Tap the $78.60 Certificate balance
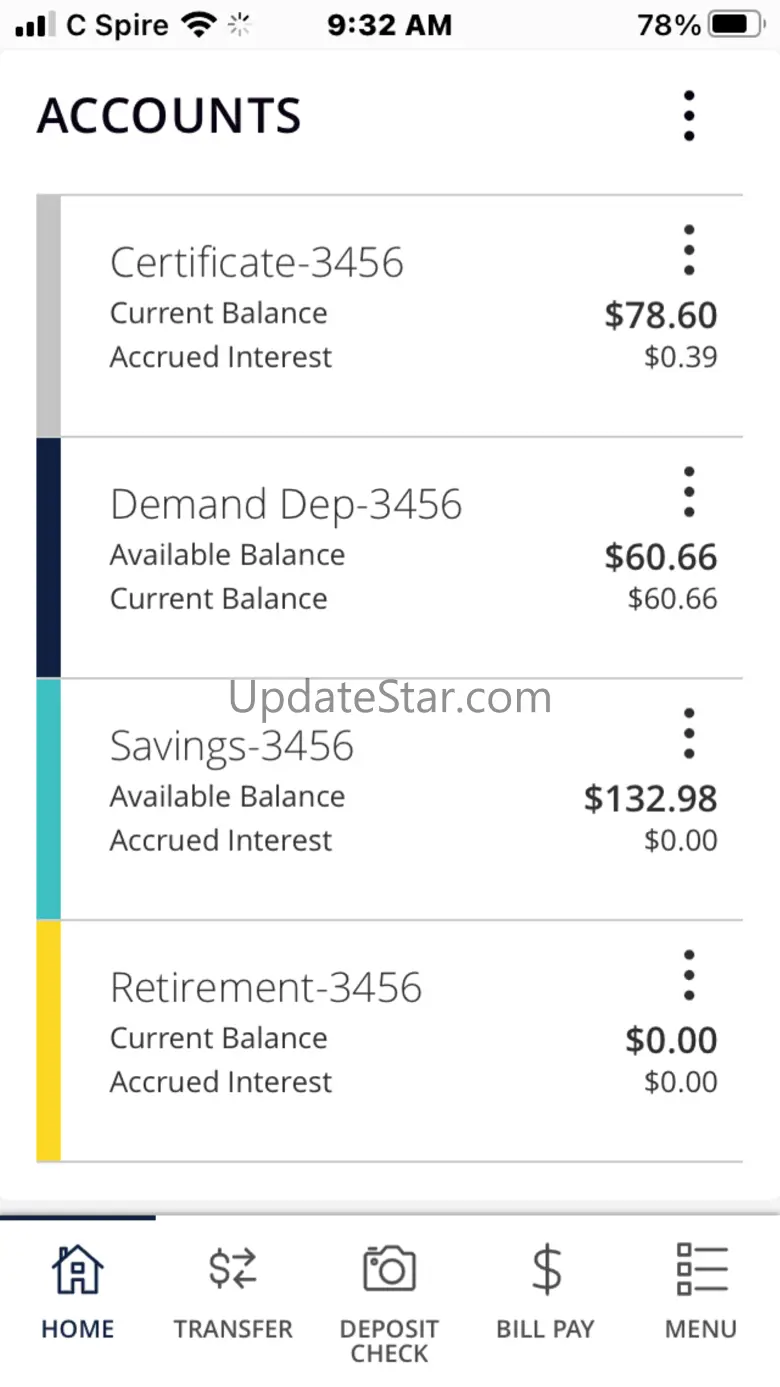 click(x=661, y=315)
